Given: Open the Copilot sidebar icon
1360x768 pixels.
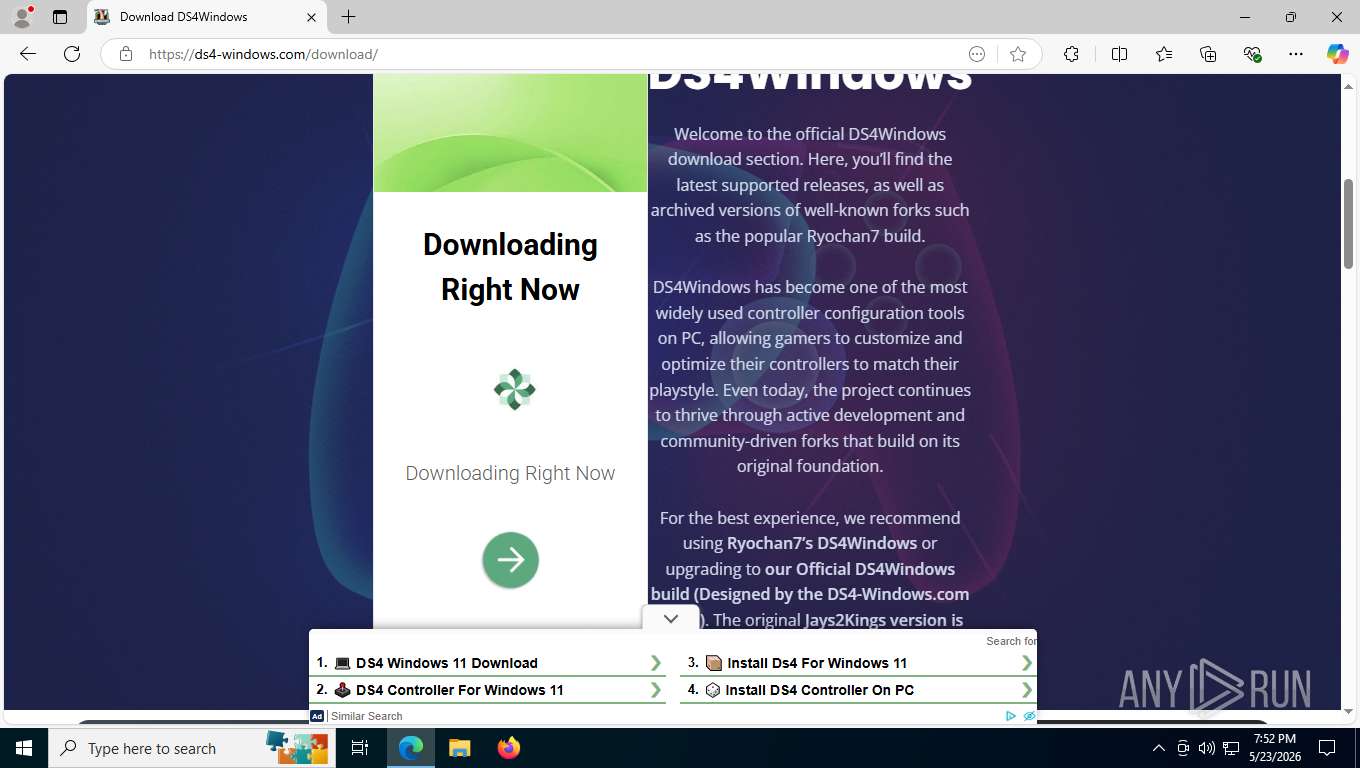Looking at the screenshot, I should pyautogui.click(x=1337, y=54).
